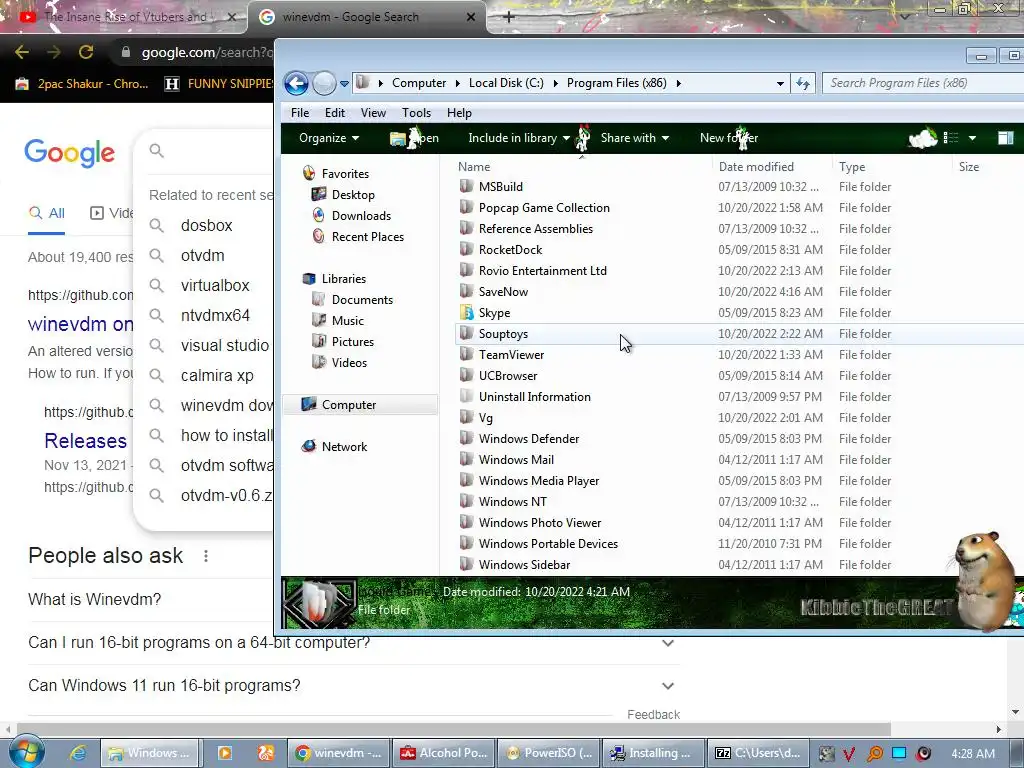
Task: Switch to PowerISO taskbar window
Action: pyautogui.click(x=549, y=753)
